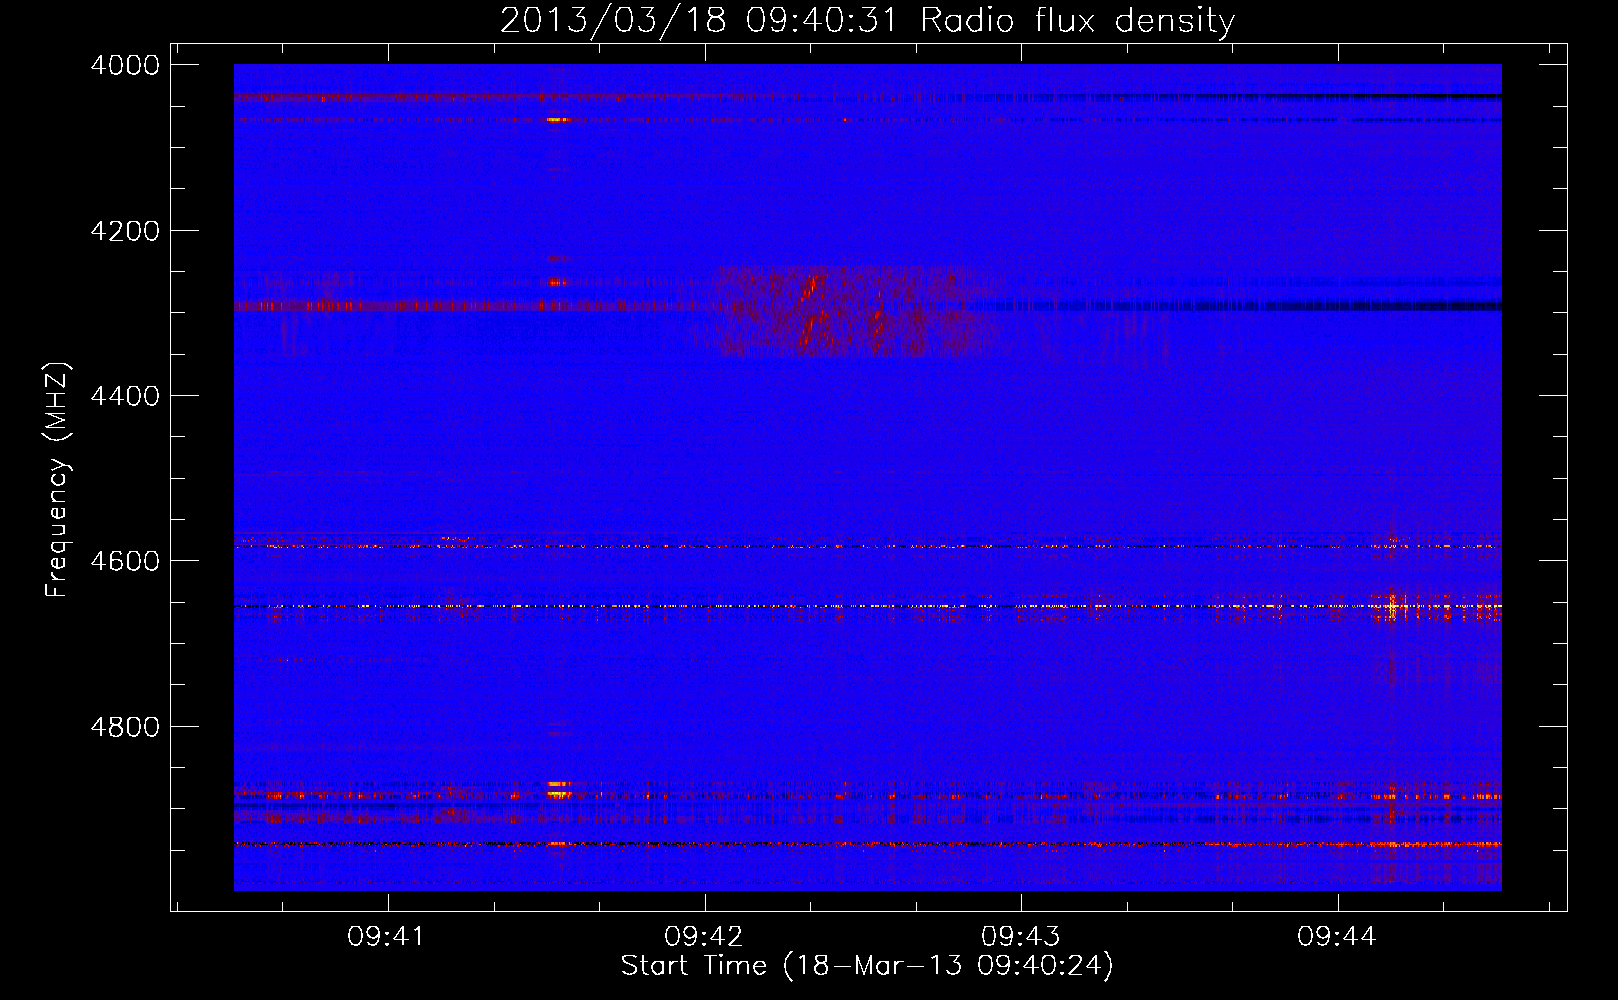The width and height of the screenshot is (1618, 1000).
Task: Select the 4000 frequency tick label
Action: pyautogui.click(x=125, y=65)
